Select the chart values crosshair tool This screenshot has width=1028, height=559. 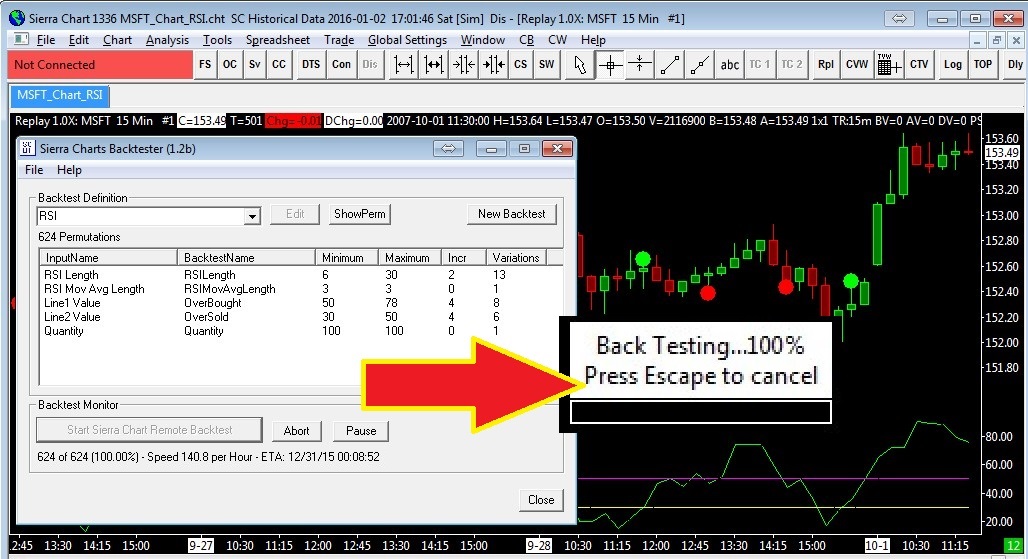pos(610,64)
